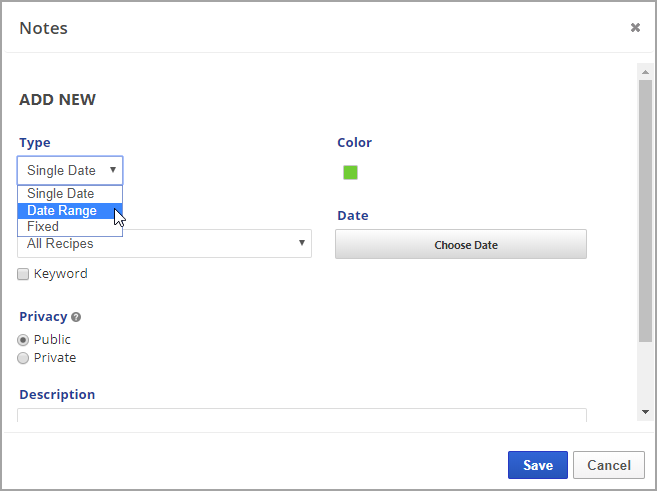The width and height of the screenshot is (657, 491).
Task: Click the scrollbar up arrow
Action: [645, 71]
